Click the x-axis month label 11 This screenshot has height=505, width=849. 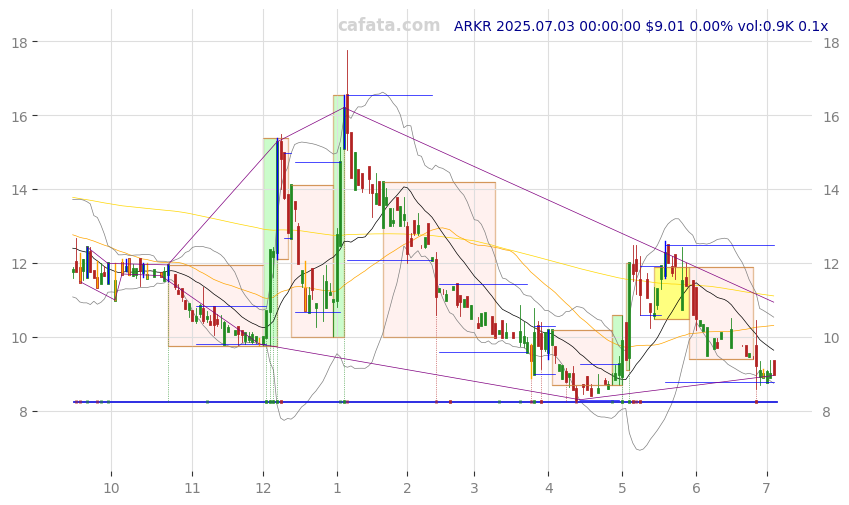pos(192,488)
